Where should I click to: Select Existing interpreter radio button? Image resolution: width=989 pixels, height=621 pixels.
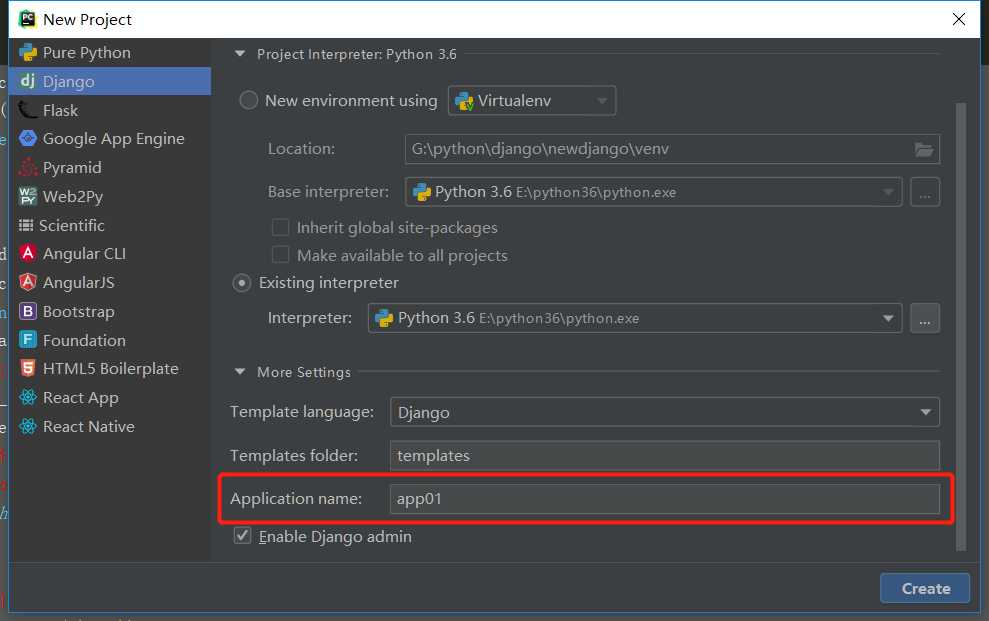pyautogui.click(x=242, y=283)
